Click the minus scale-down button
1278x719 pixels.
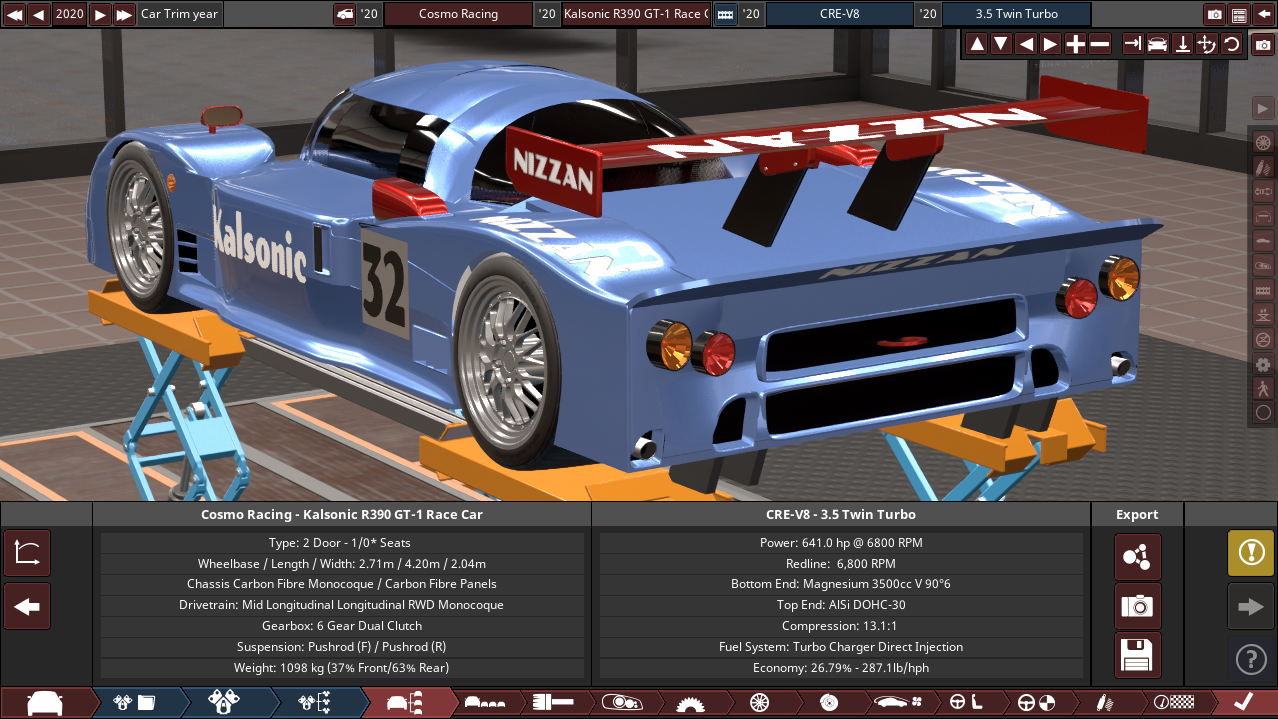click(x=1100, y=44)
